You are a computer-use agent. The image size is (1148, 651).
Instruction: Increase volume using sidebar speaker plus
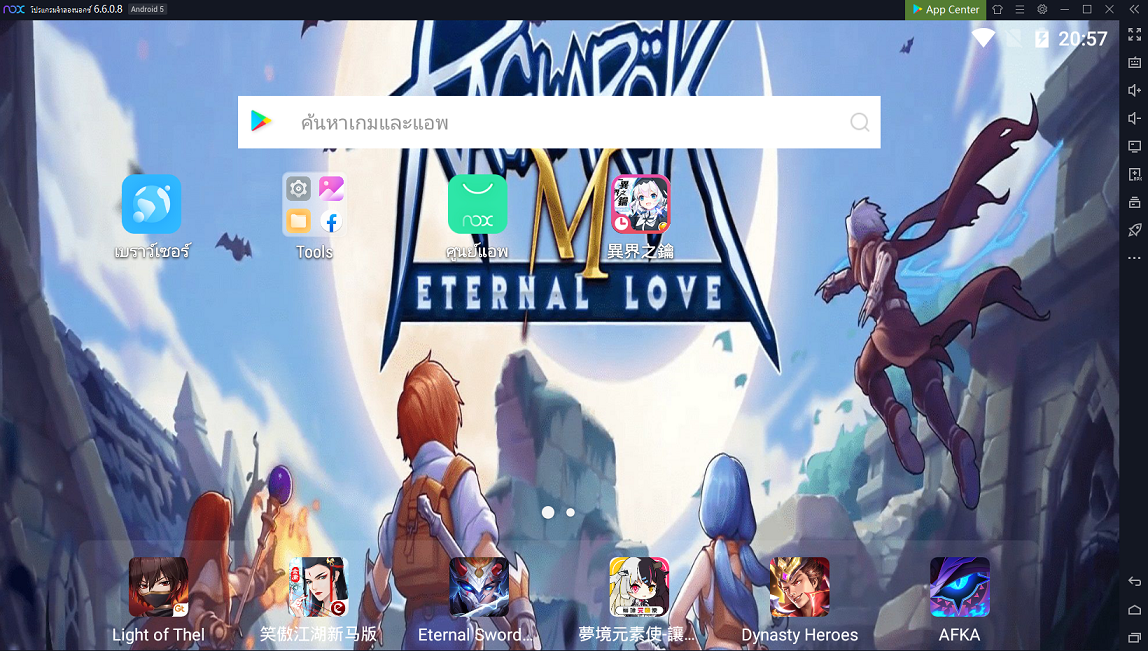[1134, 90]
